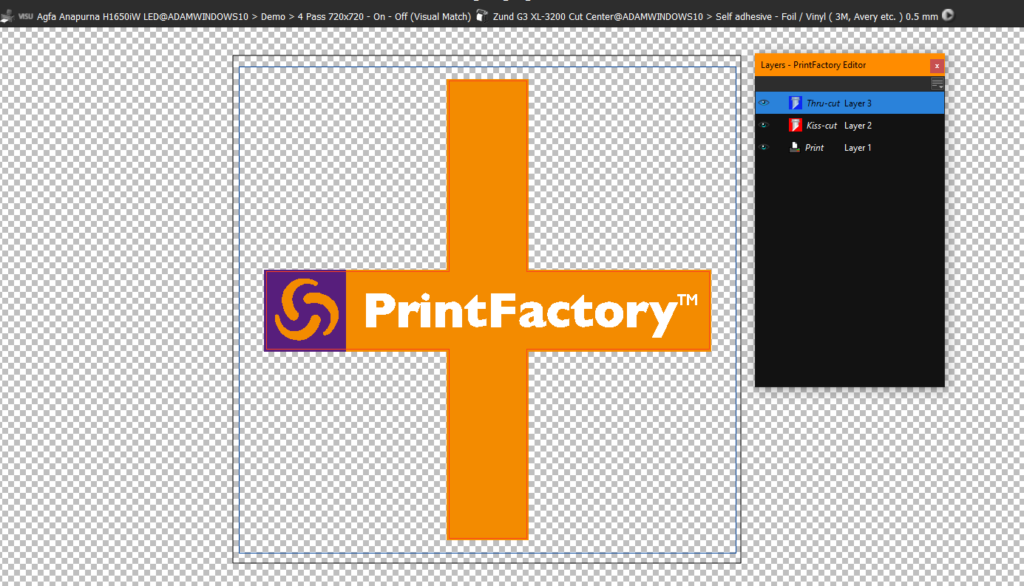Click the 'Self adhesive - Foil / Vinyl' material text

(x=770, y=16)
